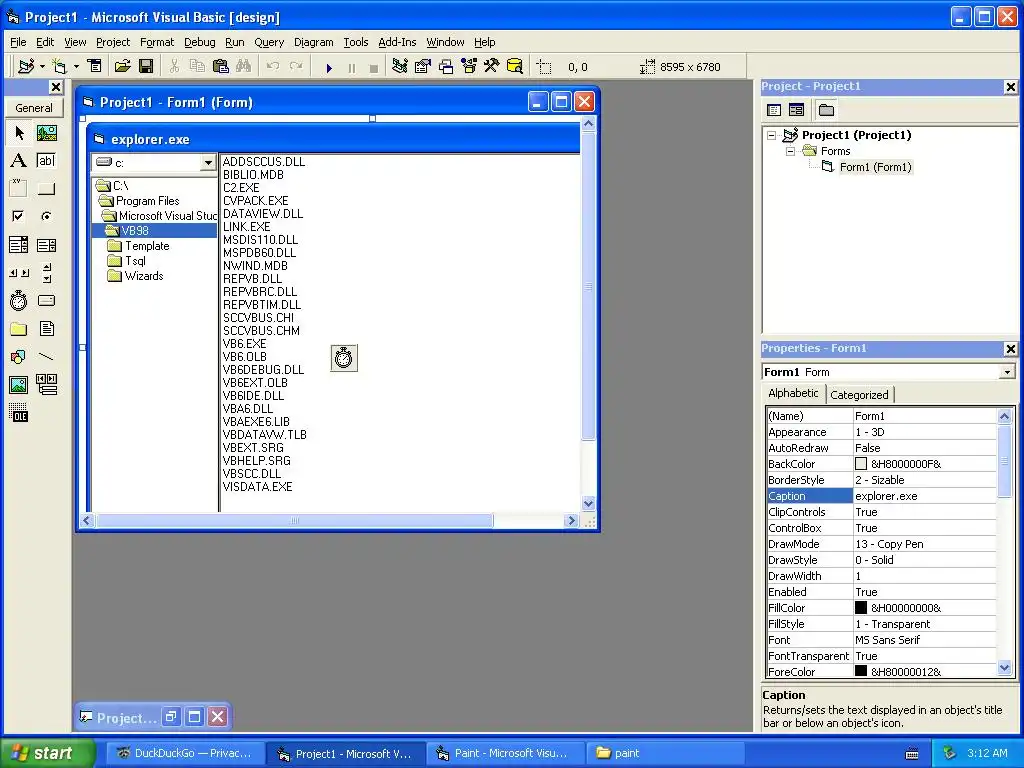Viewport: 1024px width, 768px height.
Task: Select the PictureBox control in the toolbox
Action: (x=46, y=133)
